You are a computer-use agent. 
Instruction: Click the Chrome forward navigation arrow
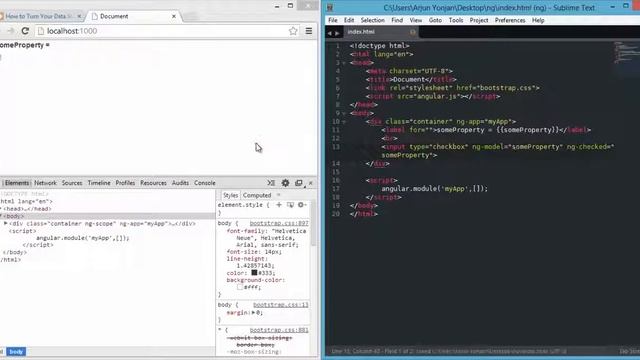pos(11,31)
